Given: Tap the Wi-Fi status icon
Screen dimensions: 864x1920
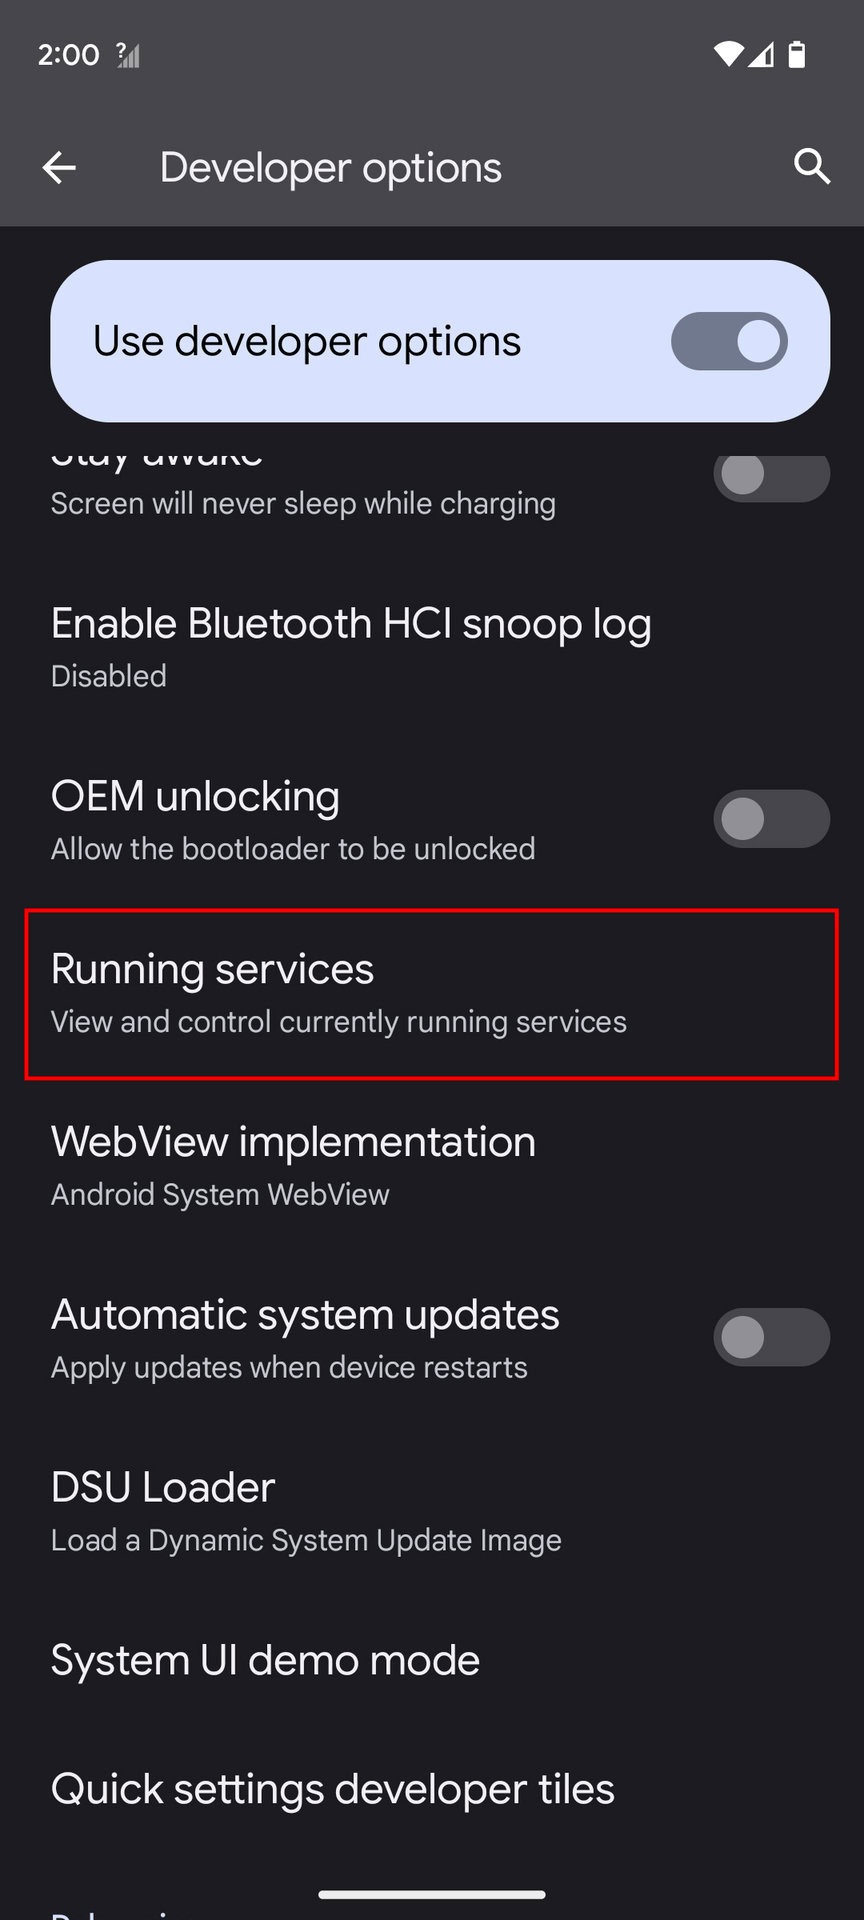Looking at the screenshot, I should tap(728, 54).
